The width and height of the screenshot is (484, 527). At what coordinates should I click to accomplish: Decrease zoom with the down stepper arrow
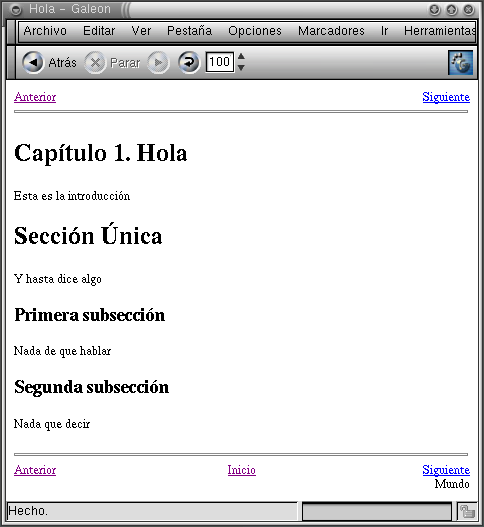241,68
